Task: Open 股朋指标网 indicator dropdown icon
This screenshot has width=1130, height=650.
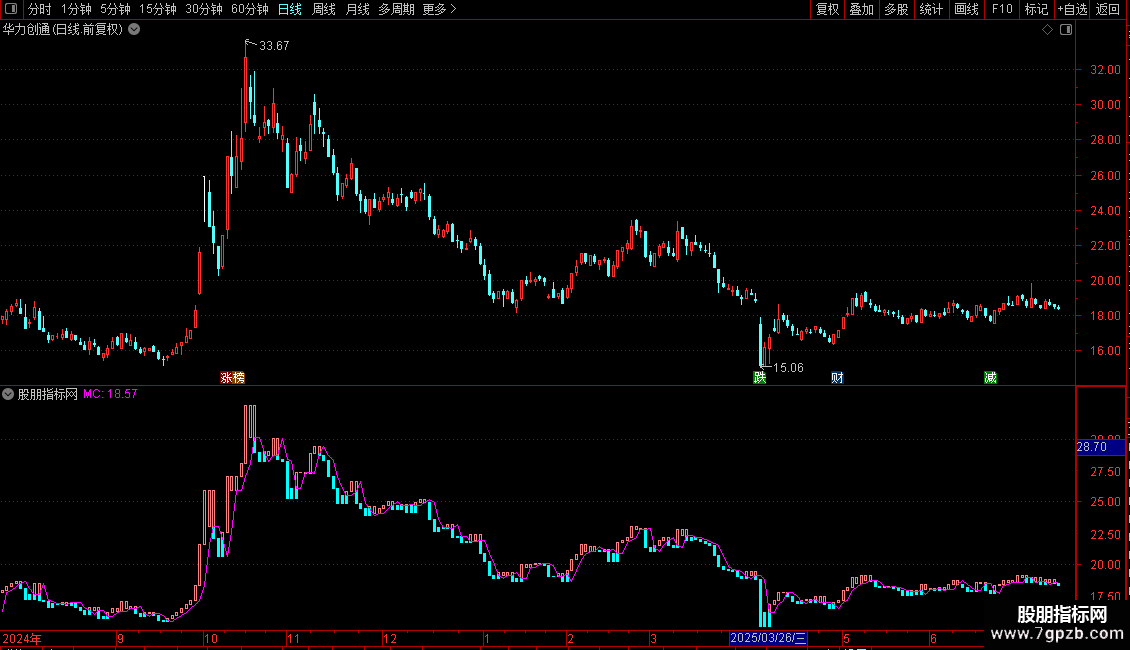Action: click(8, 394)
